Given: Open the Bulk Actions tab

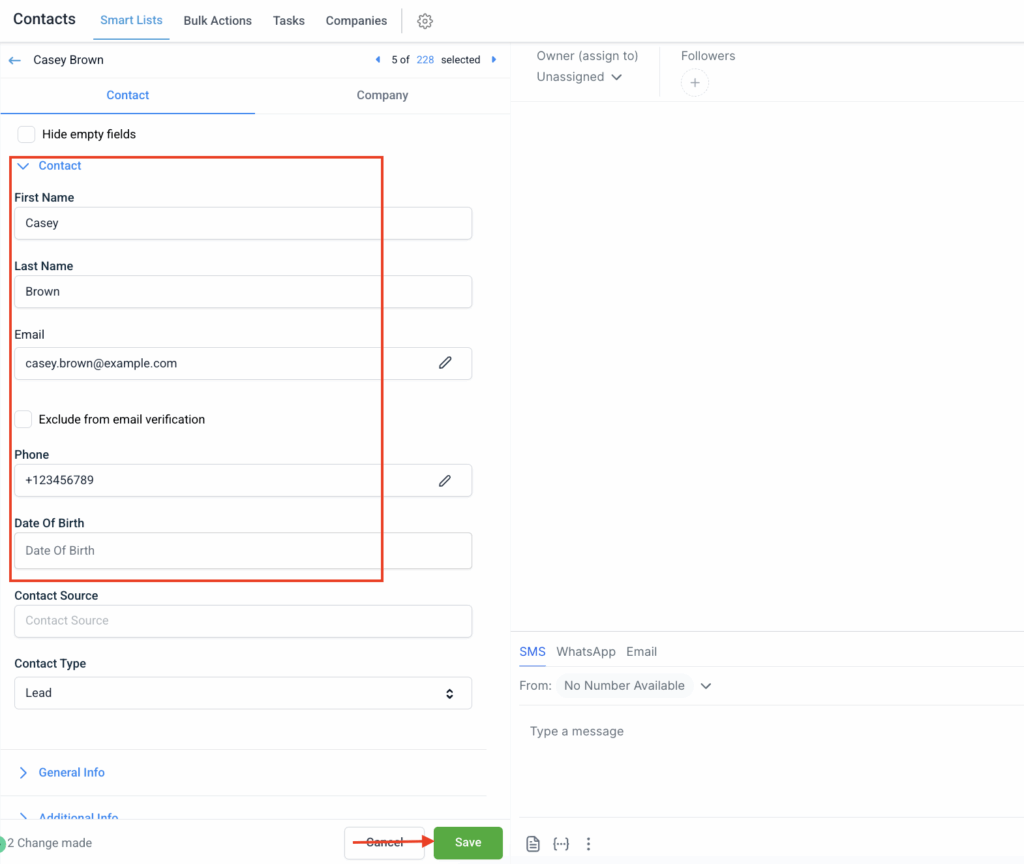Looking at the screenshot, I should [x=217, y=21].
